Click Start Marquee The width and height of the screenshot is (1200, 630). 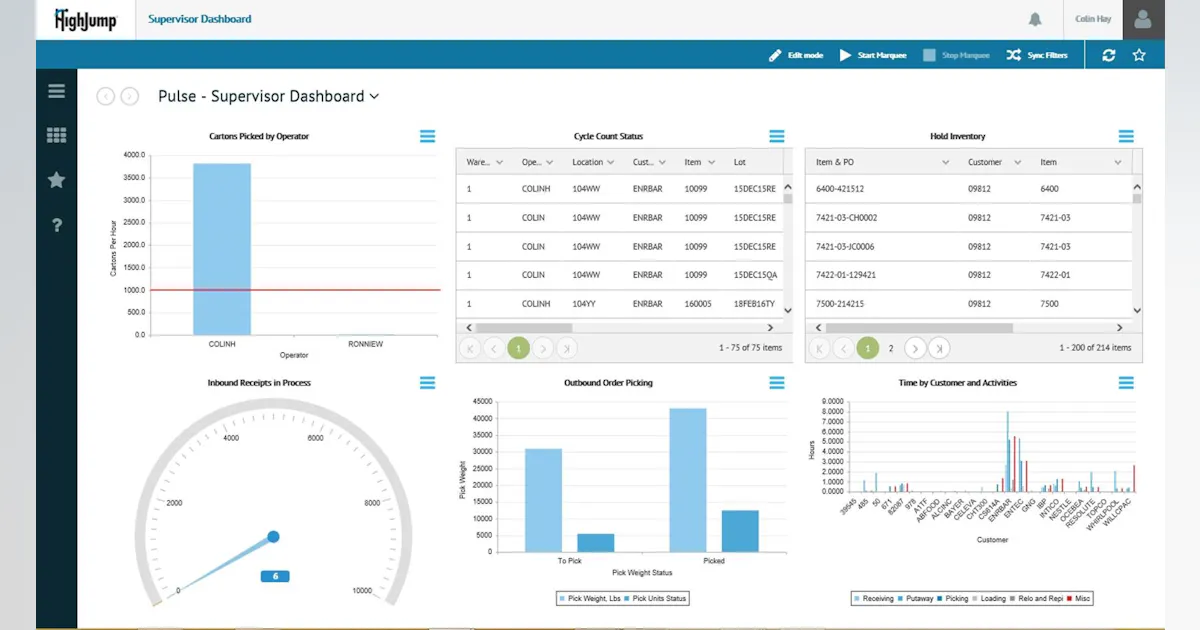pos(873,55)
